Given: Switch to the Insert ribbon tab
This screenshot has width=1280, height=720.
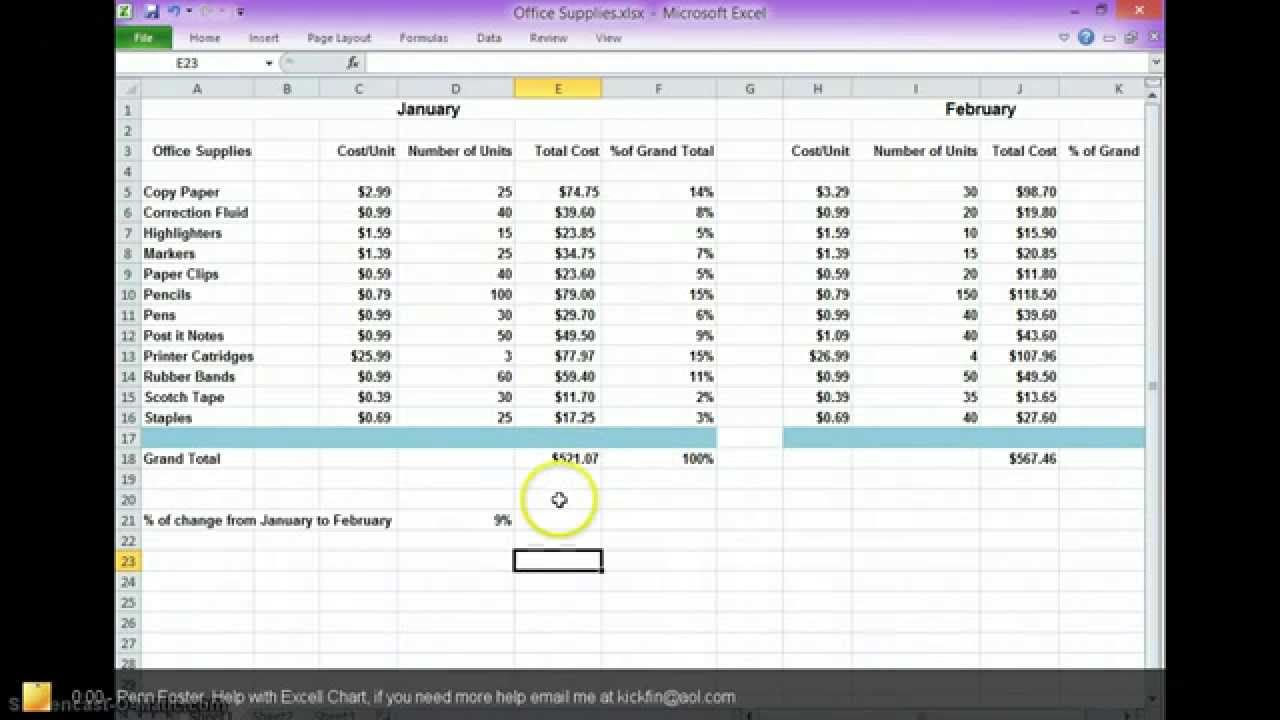Looking at the screenshot, I should click(264, 38).
